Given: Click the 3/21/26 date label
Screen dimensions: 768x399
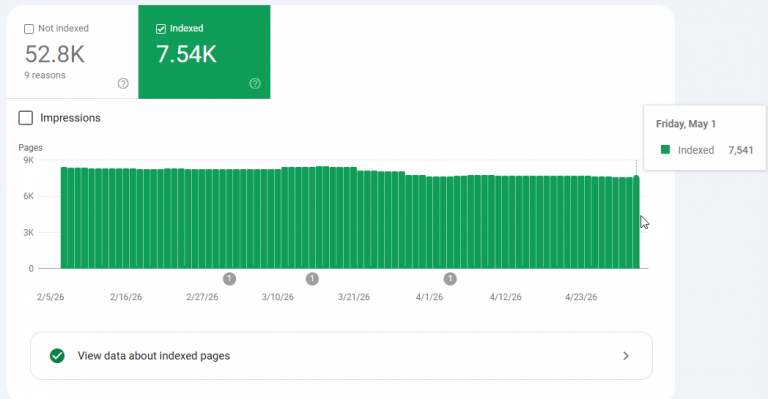Looking at the screenshot, I should (354, 297).
